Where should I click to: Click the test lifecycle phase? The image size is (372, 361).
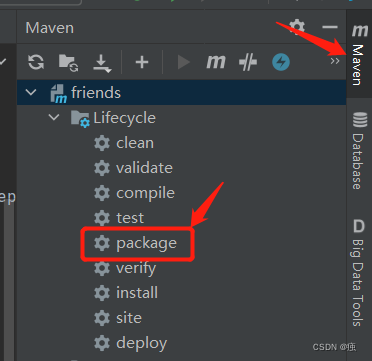coord(130,218)
